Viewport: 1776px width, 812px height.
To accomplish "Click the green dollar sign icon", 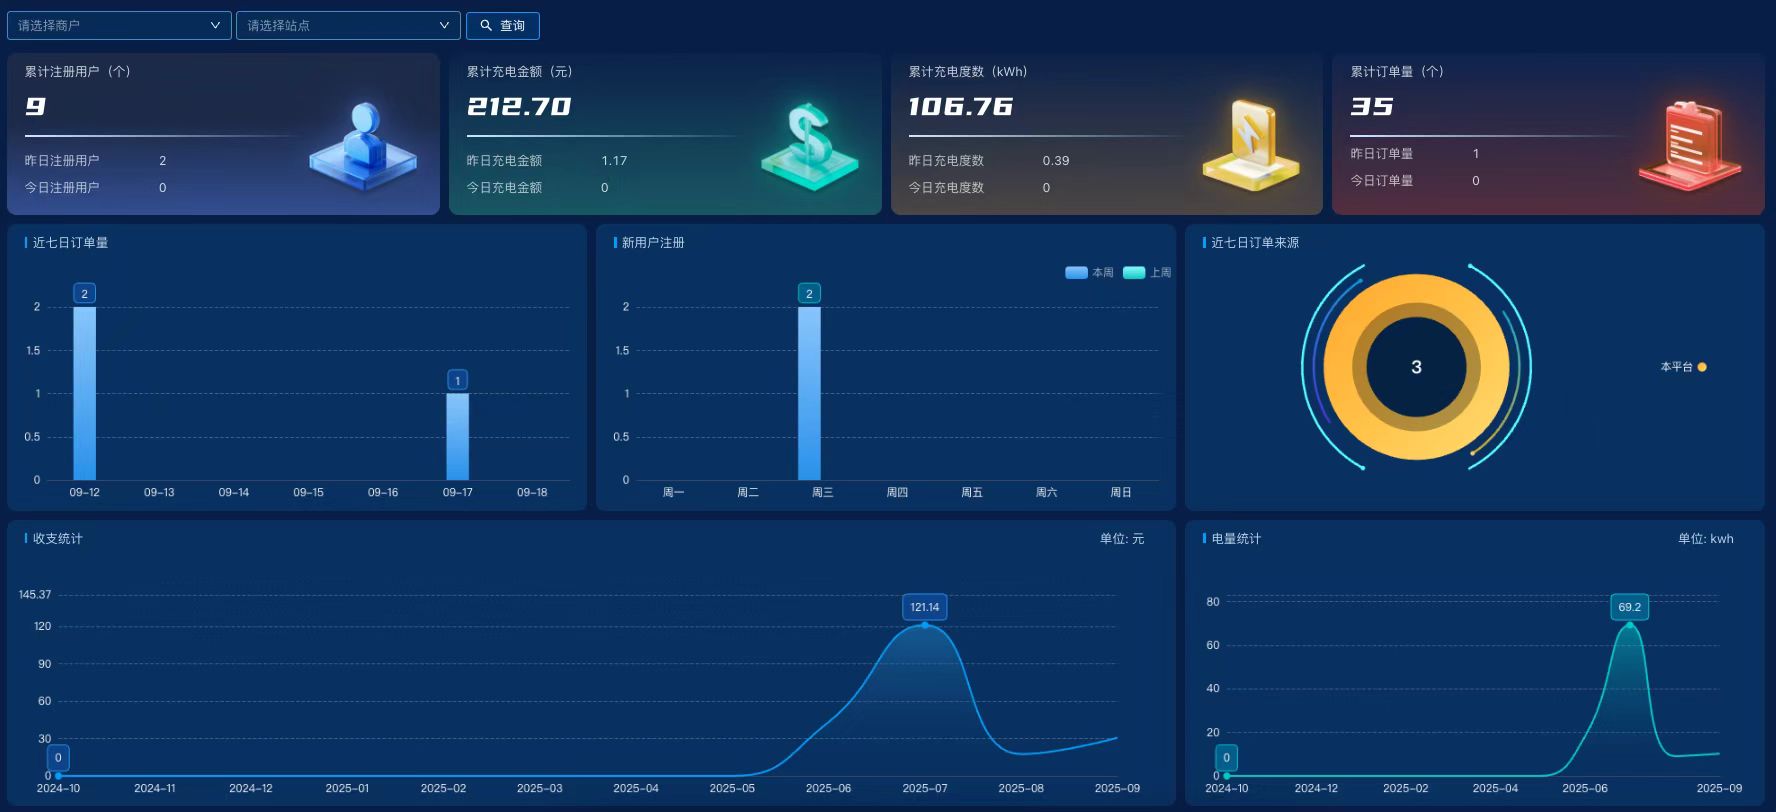I will pyautogui.click(x=809, y=146).
